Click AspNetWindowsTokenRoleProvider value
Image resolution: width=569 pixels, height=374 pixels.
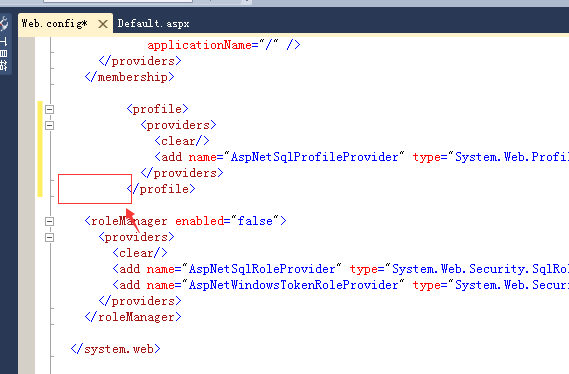tap(293, 285)
